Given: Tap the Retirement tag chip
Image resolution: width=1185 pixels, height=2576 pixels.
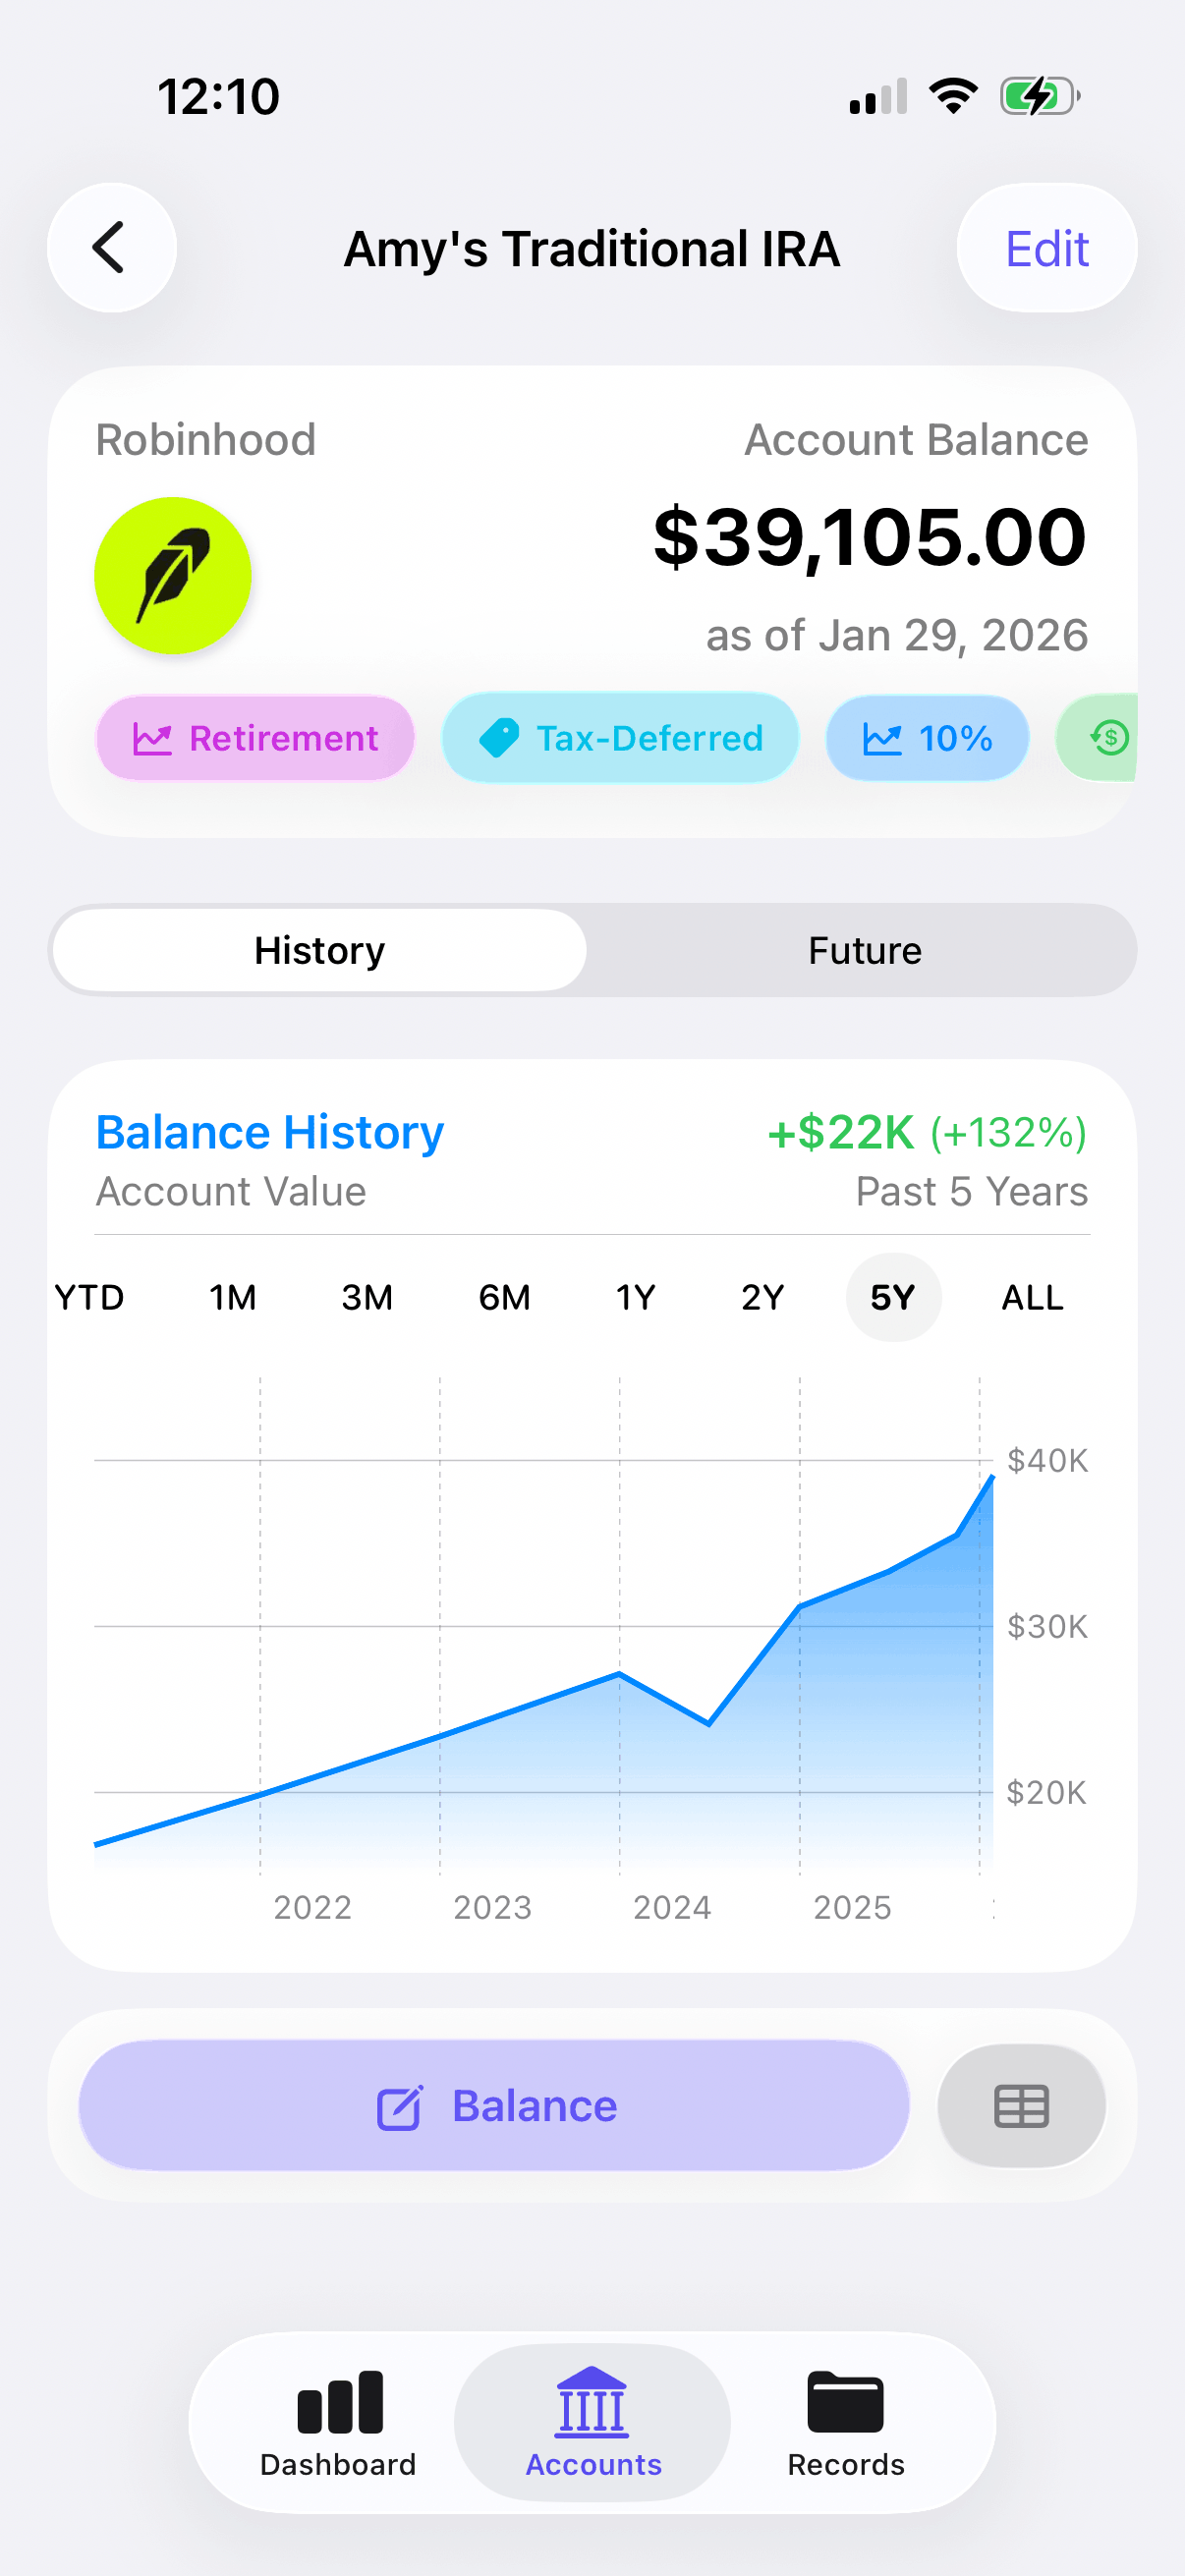Looking at the screenshot, I should pos(255,738).
